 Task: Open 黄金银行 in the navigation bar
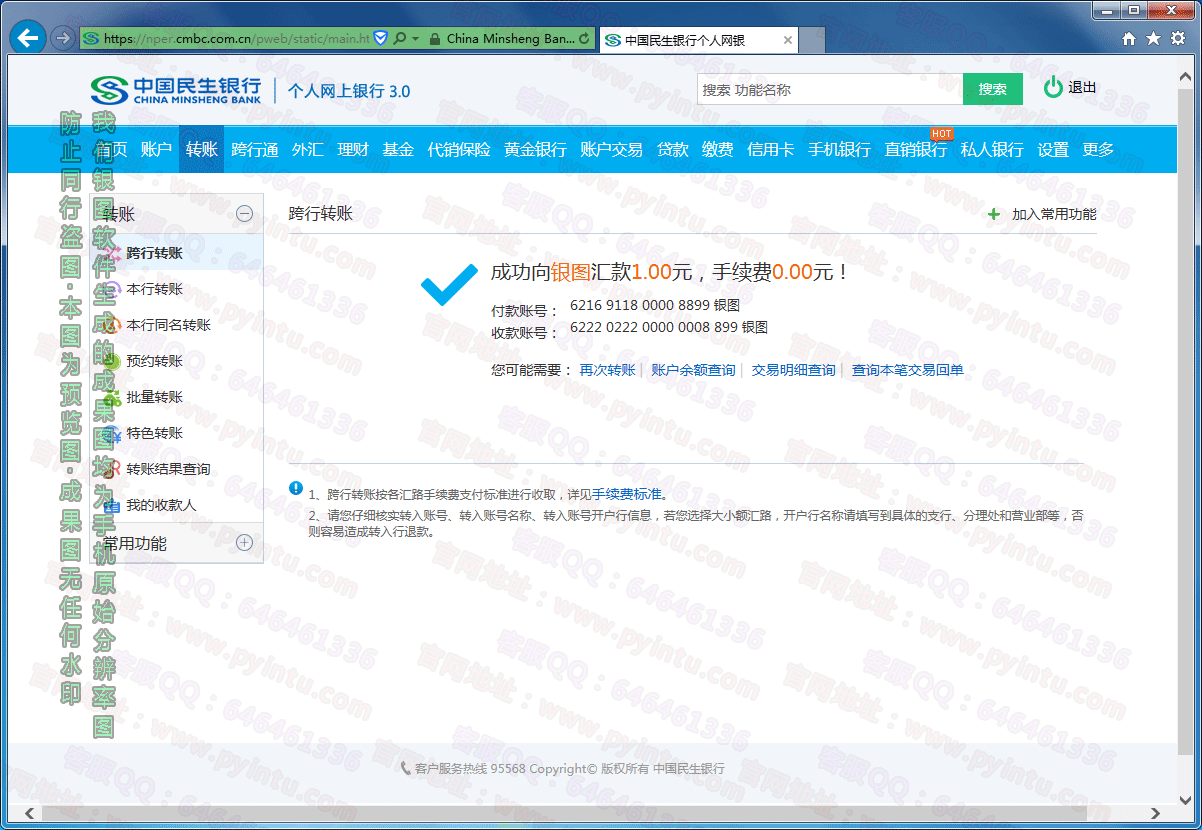535,150
